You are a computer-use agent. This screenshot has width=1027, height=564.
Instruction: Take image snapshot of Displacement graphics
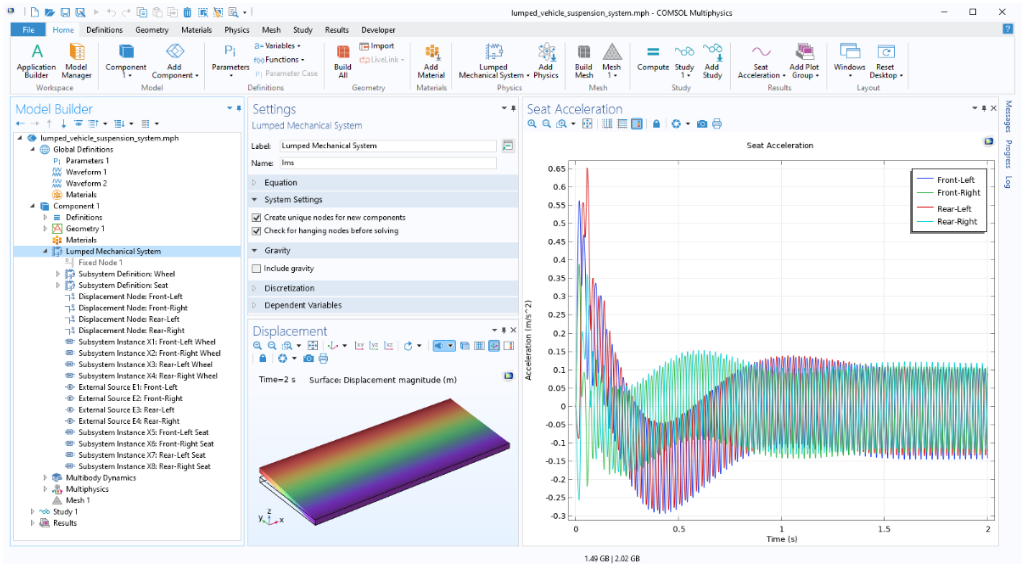[x=308, y=358]
